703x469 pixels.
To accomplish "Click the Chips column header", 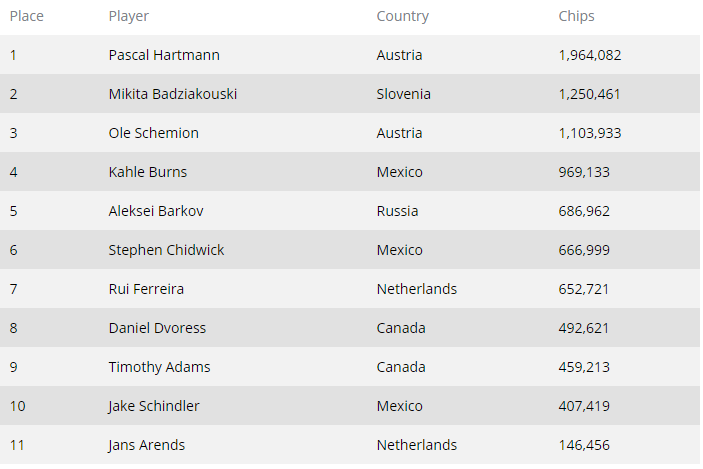I will click(576, 16).
